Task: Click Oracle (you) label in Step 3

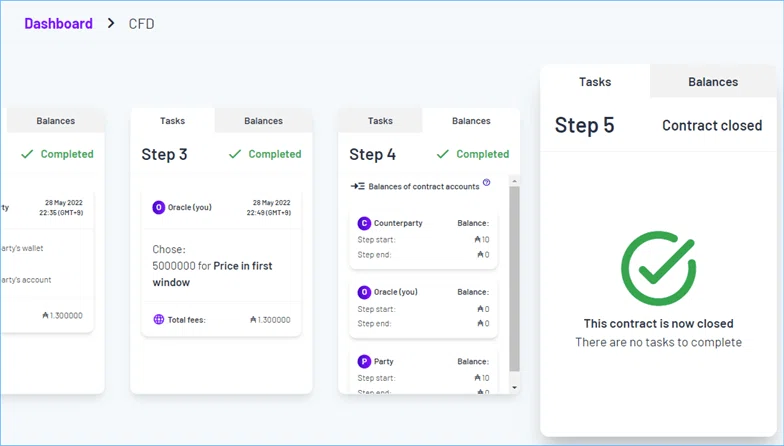Action: [x=190, y=207]
